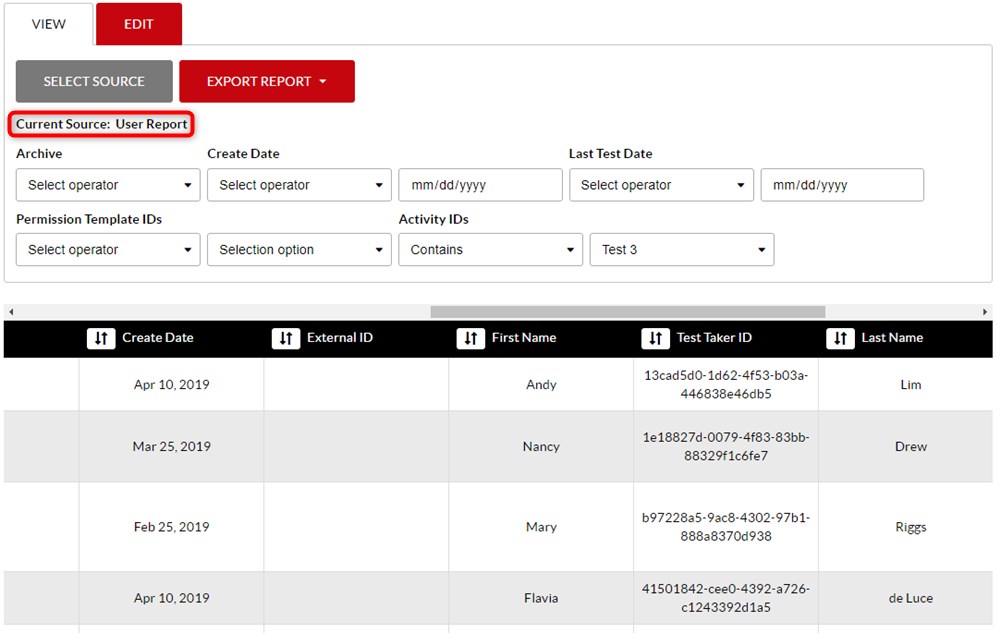Screen dimensions: 1000x633
Task: Change the Activity IDs Contains operator
Action: [x=490, y=250]
